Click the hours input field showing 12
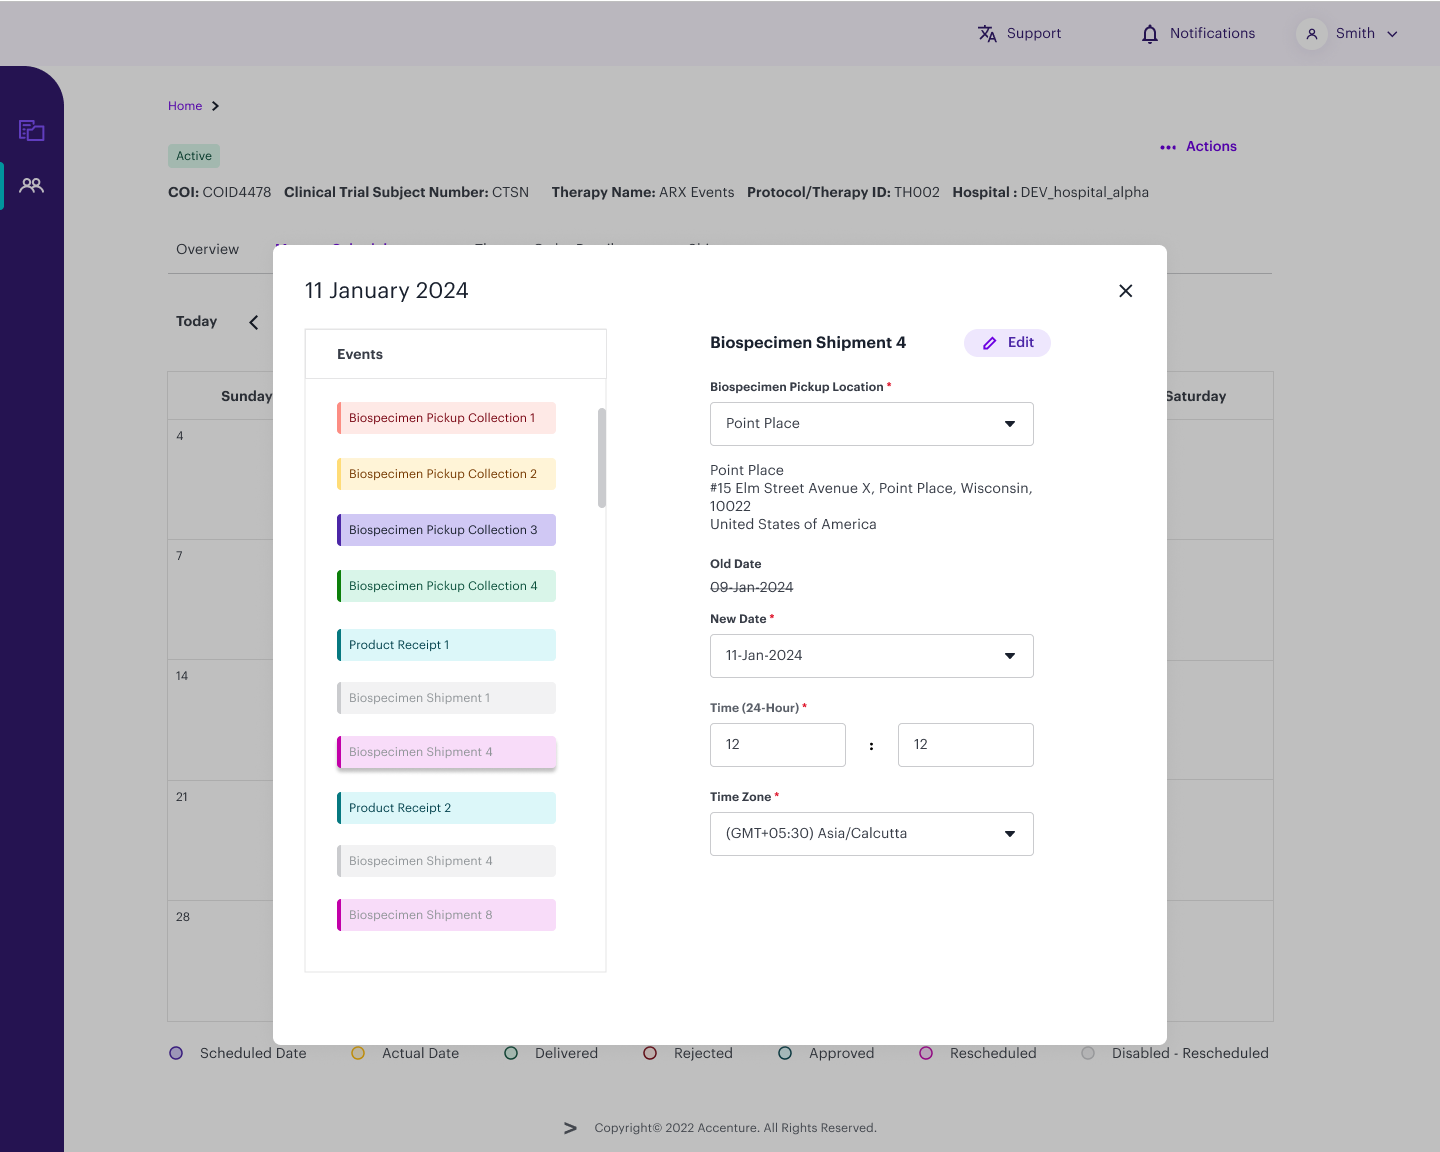 (x=777, y=745)
